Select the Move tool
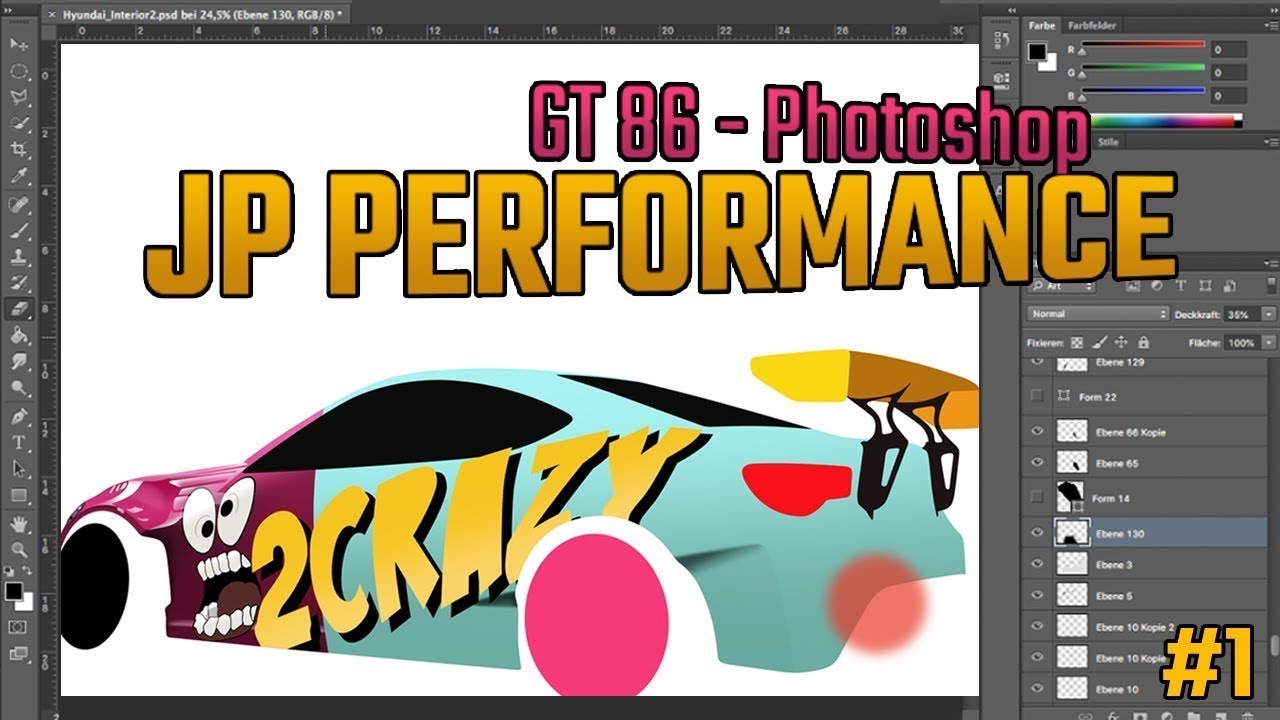Viewport: 1280px width, 720px height. tap(19, 46)
